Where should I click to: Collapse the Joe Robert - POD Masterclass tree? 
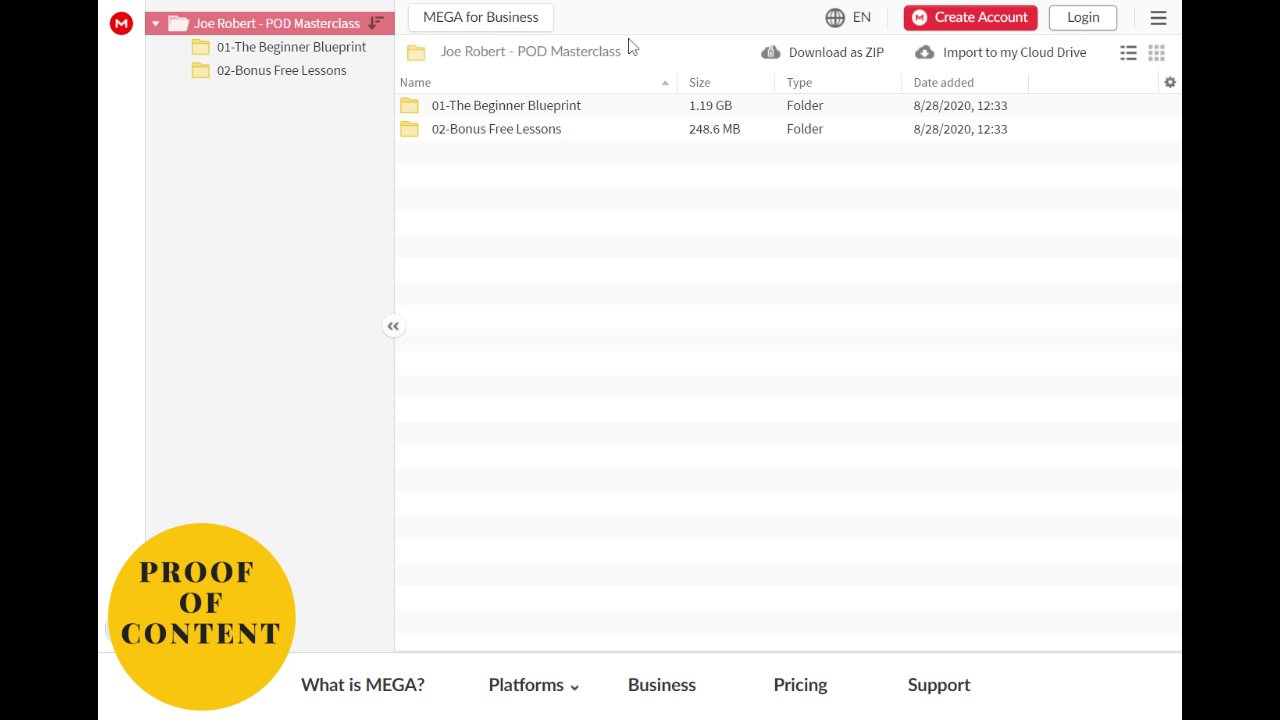pos(156,23)
